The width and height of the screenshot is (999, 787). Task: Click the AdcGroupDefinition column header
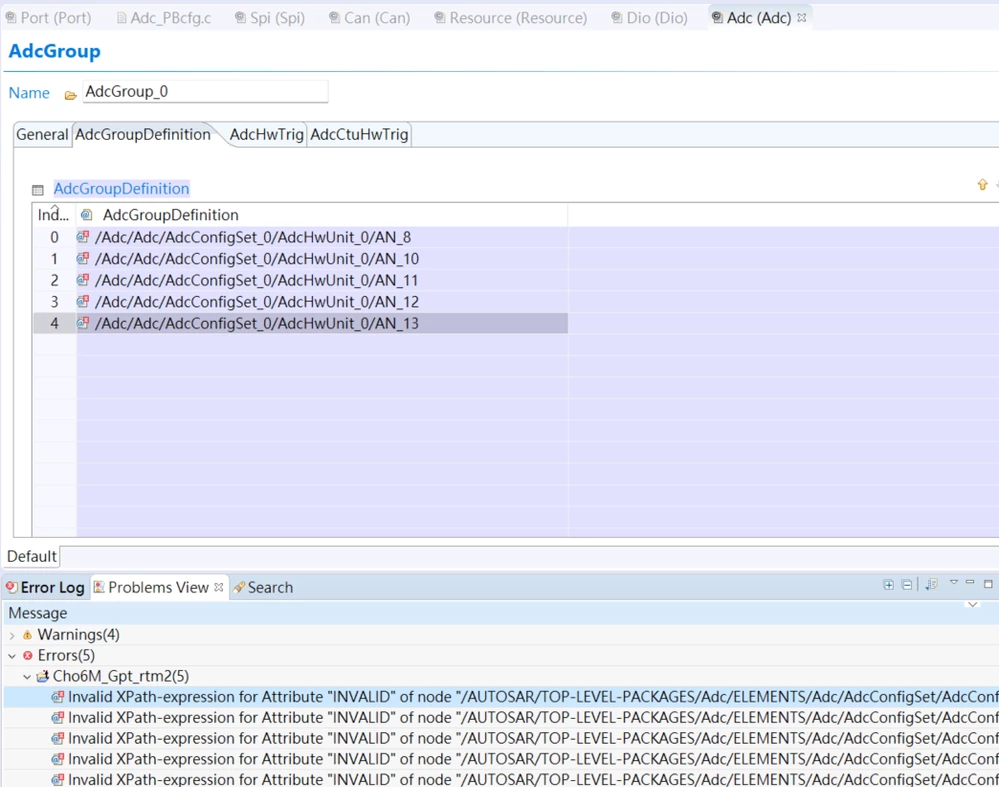tap(322, 215)
